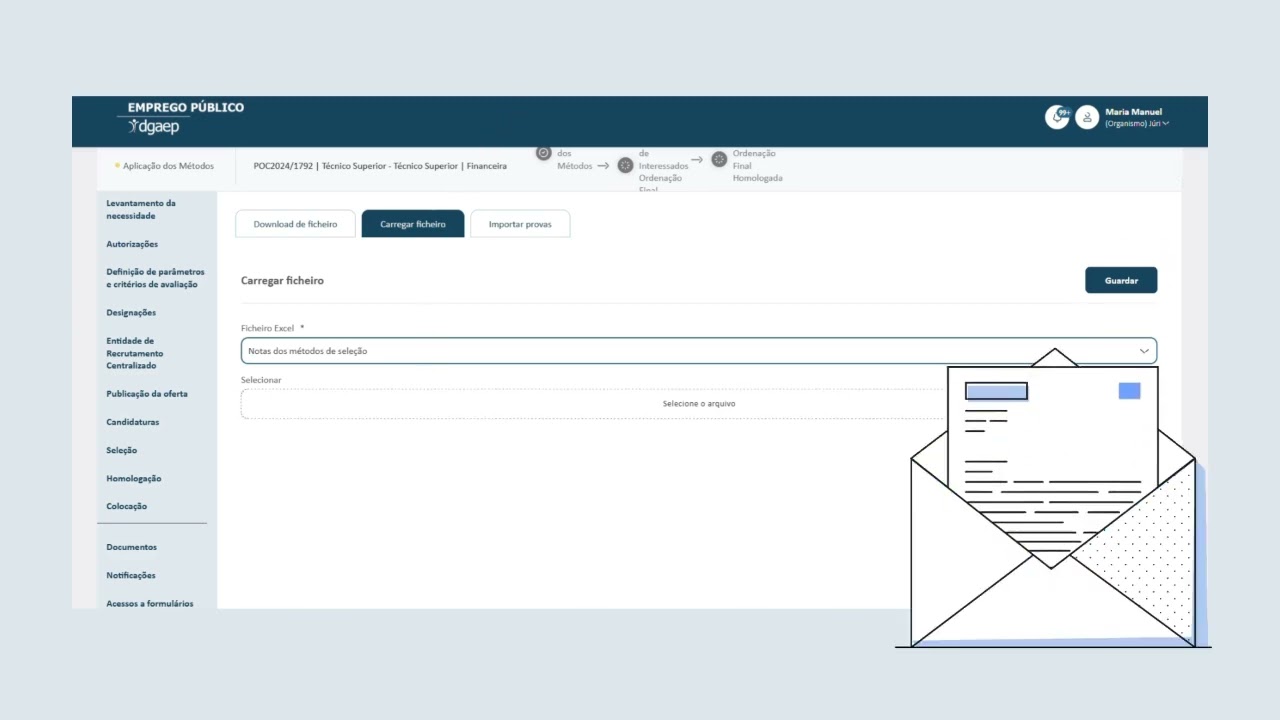
Task: Open Documentos in the sidebar
Action: (132, 547)
